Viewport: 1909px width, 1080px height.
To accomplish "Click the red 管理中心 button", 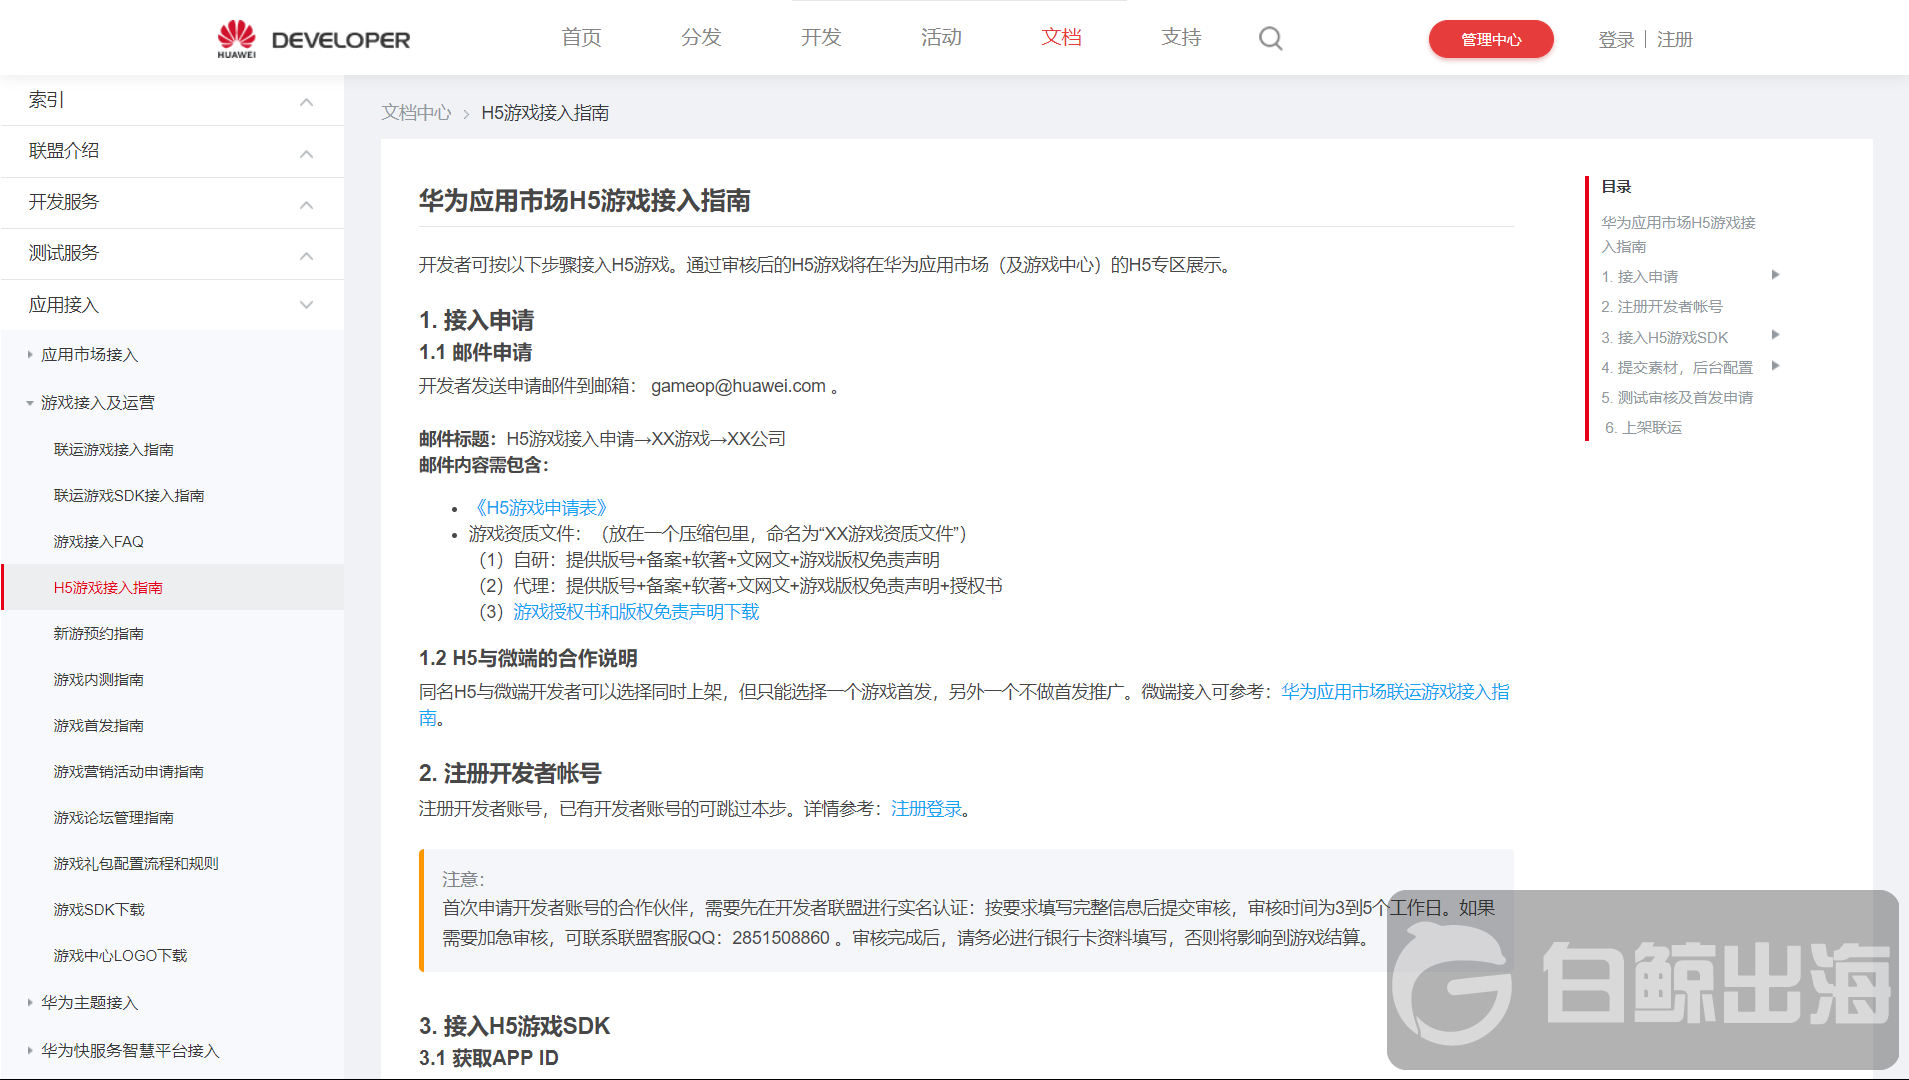I will 1491,39.
